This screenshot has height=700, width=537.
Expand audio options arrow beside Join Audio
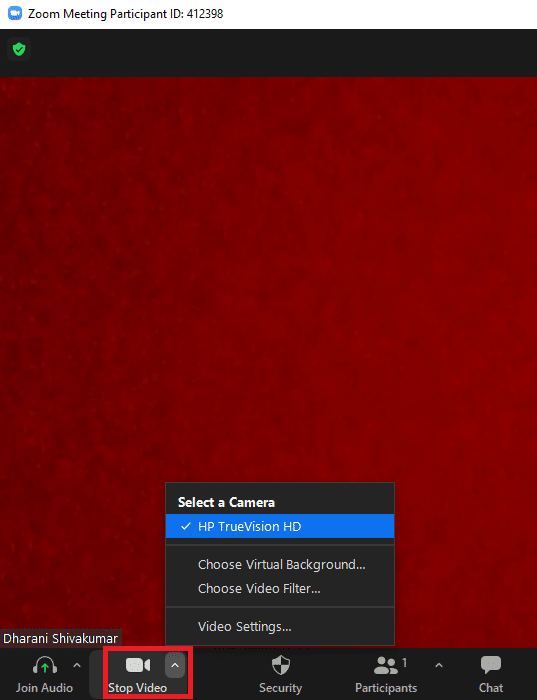click(x=77, y=666)
